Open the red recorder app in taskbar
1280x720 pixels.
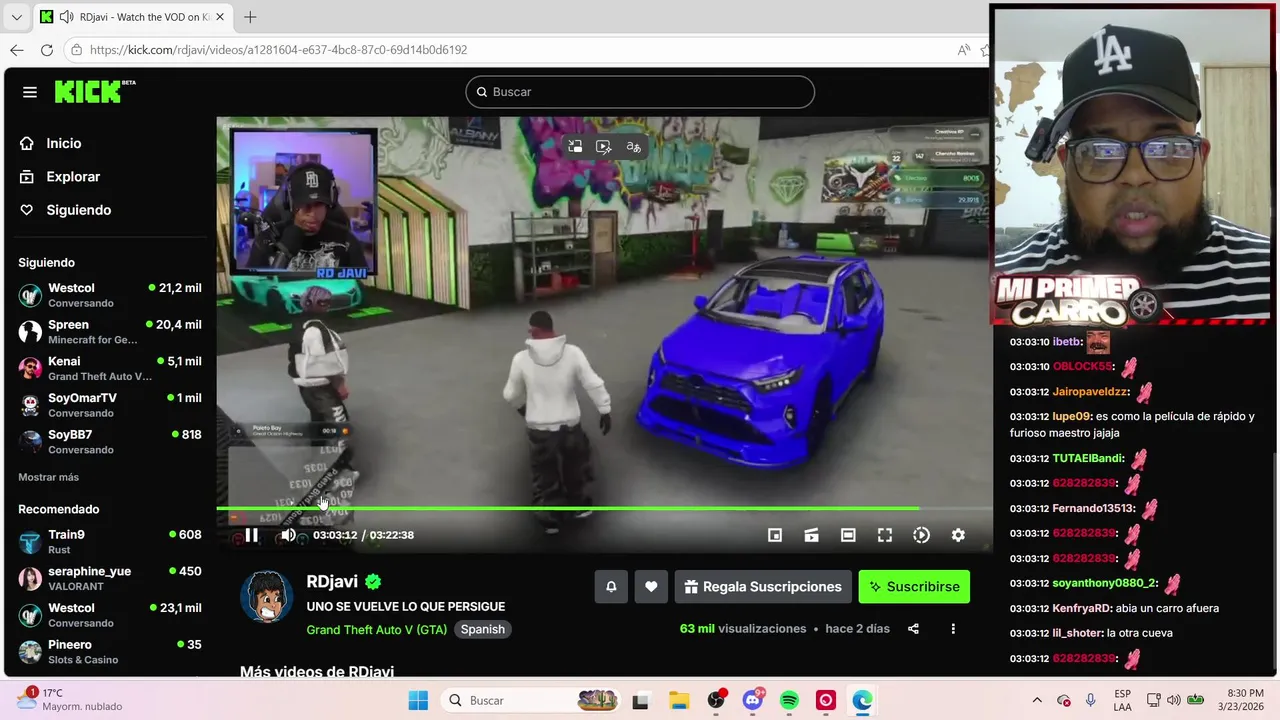(x=826, y=700)
